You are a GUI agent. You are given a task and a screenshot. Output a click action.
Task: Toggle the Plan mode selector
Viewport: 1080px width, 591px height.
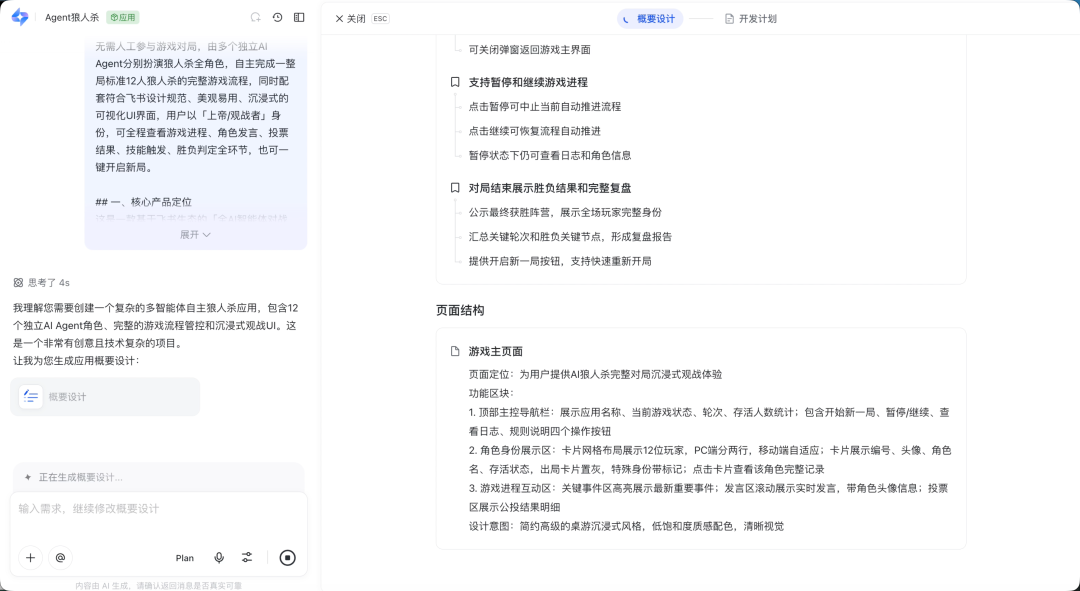pos(185,558)
